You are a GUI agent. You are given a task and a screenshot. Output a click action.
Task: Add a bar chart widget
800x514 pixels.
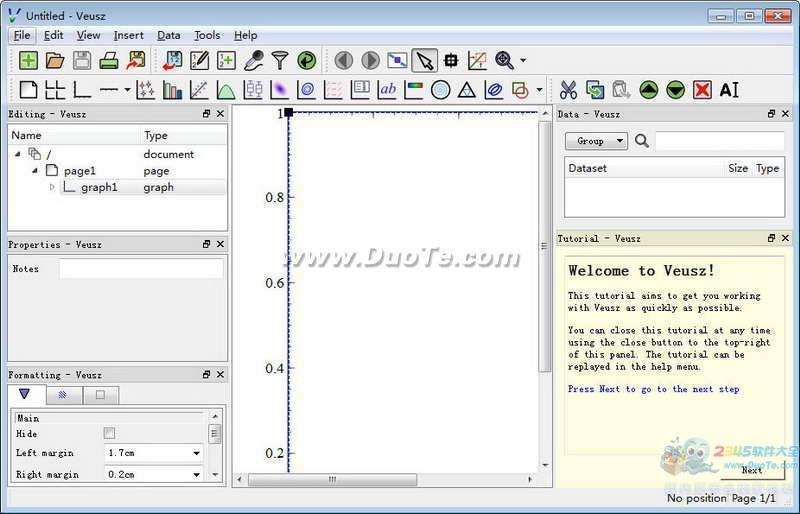pos(172,90)
